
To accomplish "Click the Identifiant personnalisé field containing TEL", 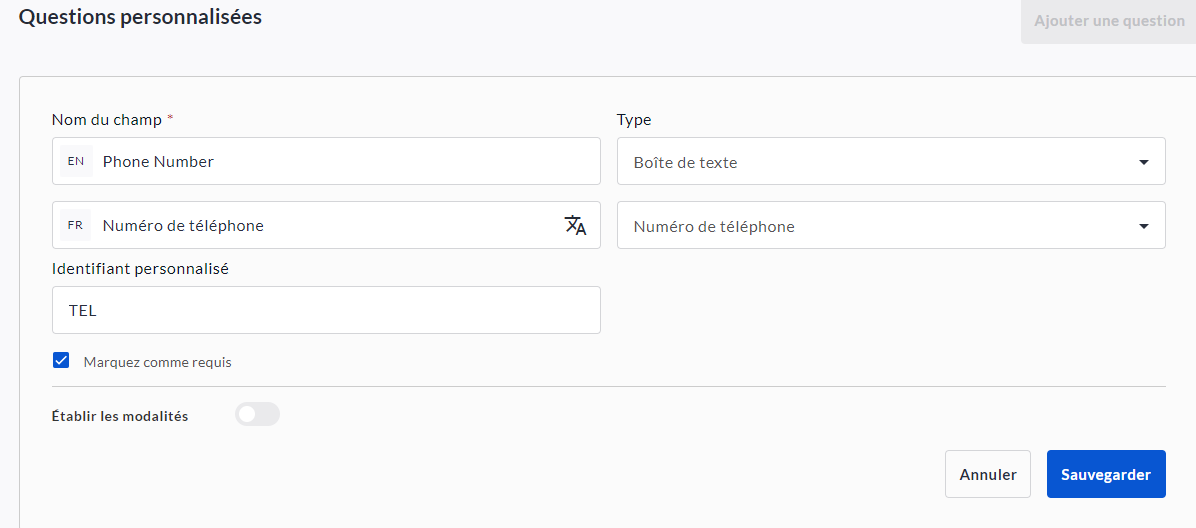I will click(x=326, y=310).
